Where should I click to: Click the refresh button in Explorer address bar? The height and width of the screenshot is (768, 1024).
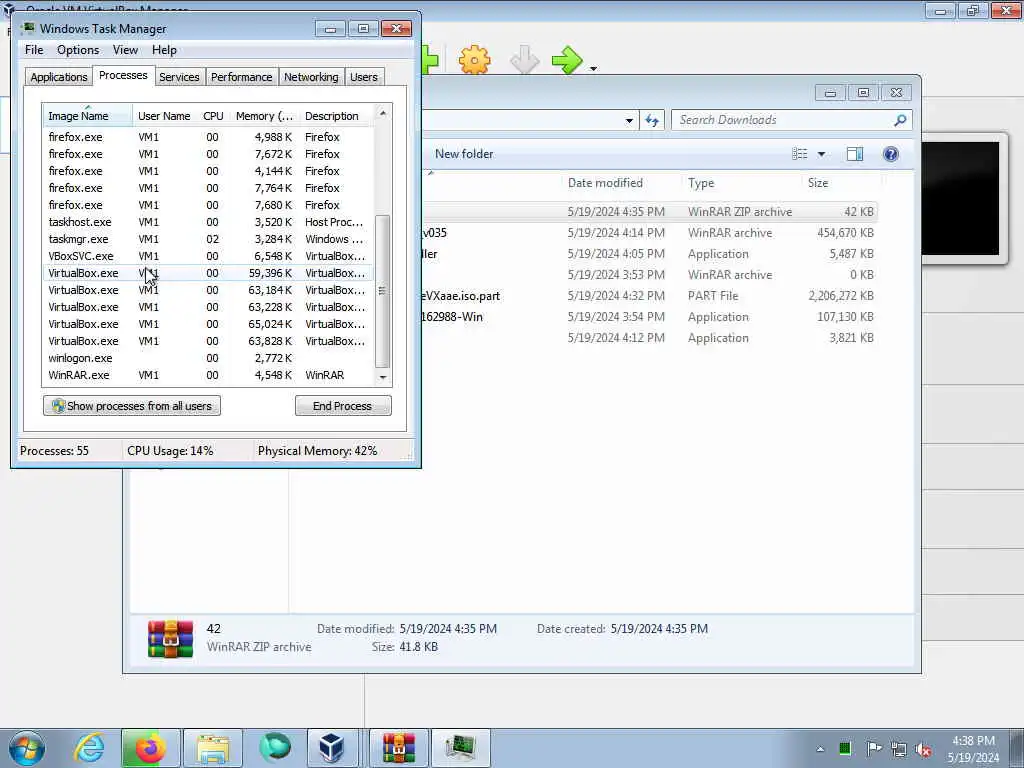[x=652, y=120]
